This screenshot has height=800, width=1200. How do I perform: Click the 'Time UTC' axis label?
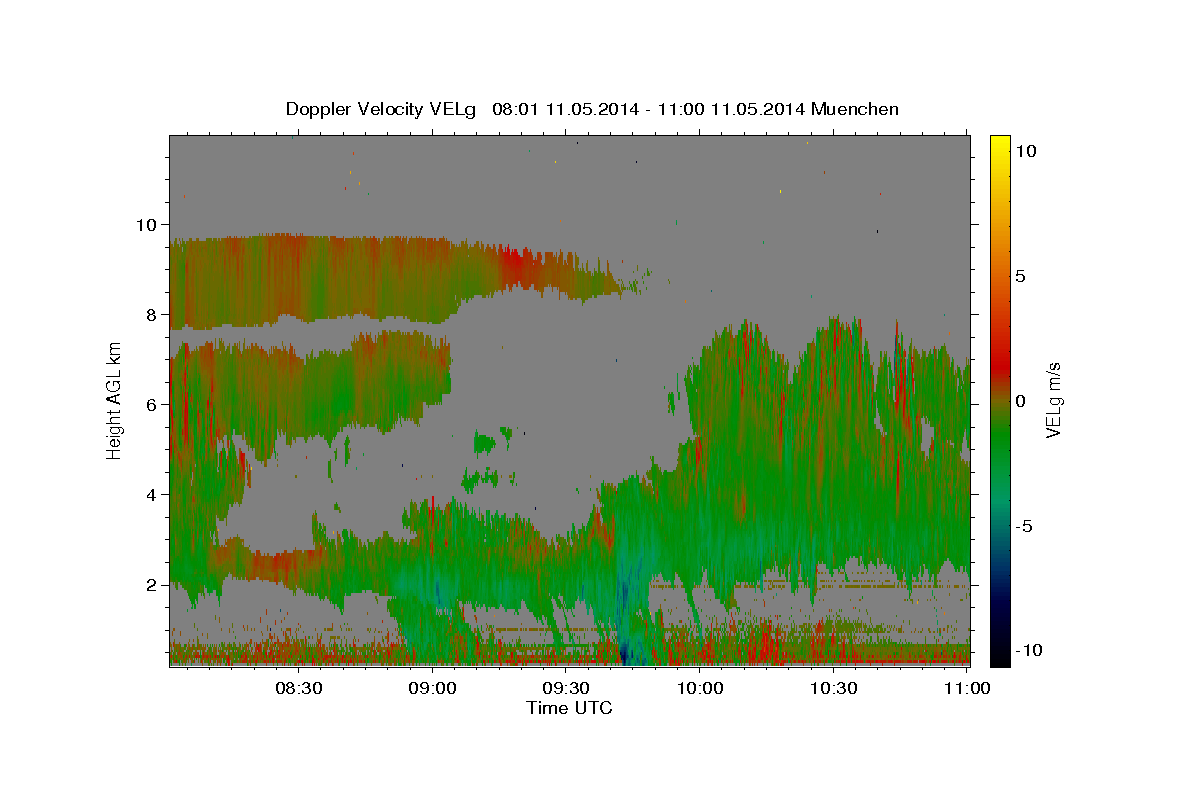(x=569, y=708)
